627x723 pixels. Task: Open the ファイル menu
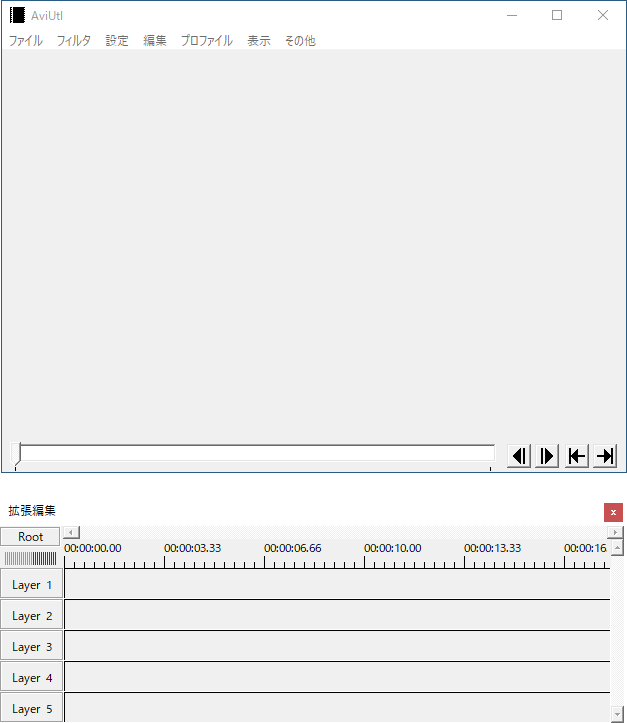click(x=26, y=41)
